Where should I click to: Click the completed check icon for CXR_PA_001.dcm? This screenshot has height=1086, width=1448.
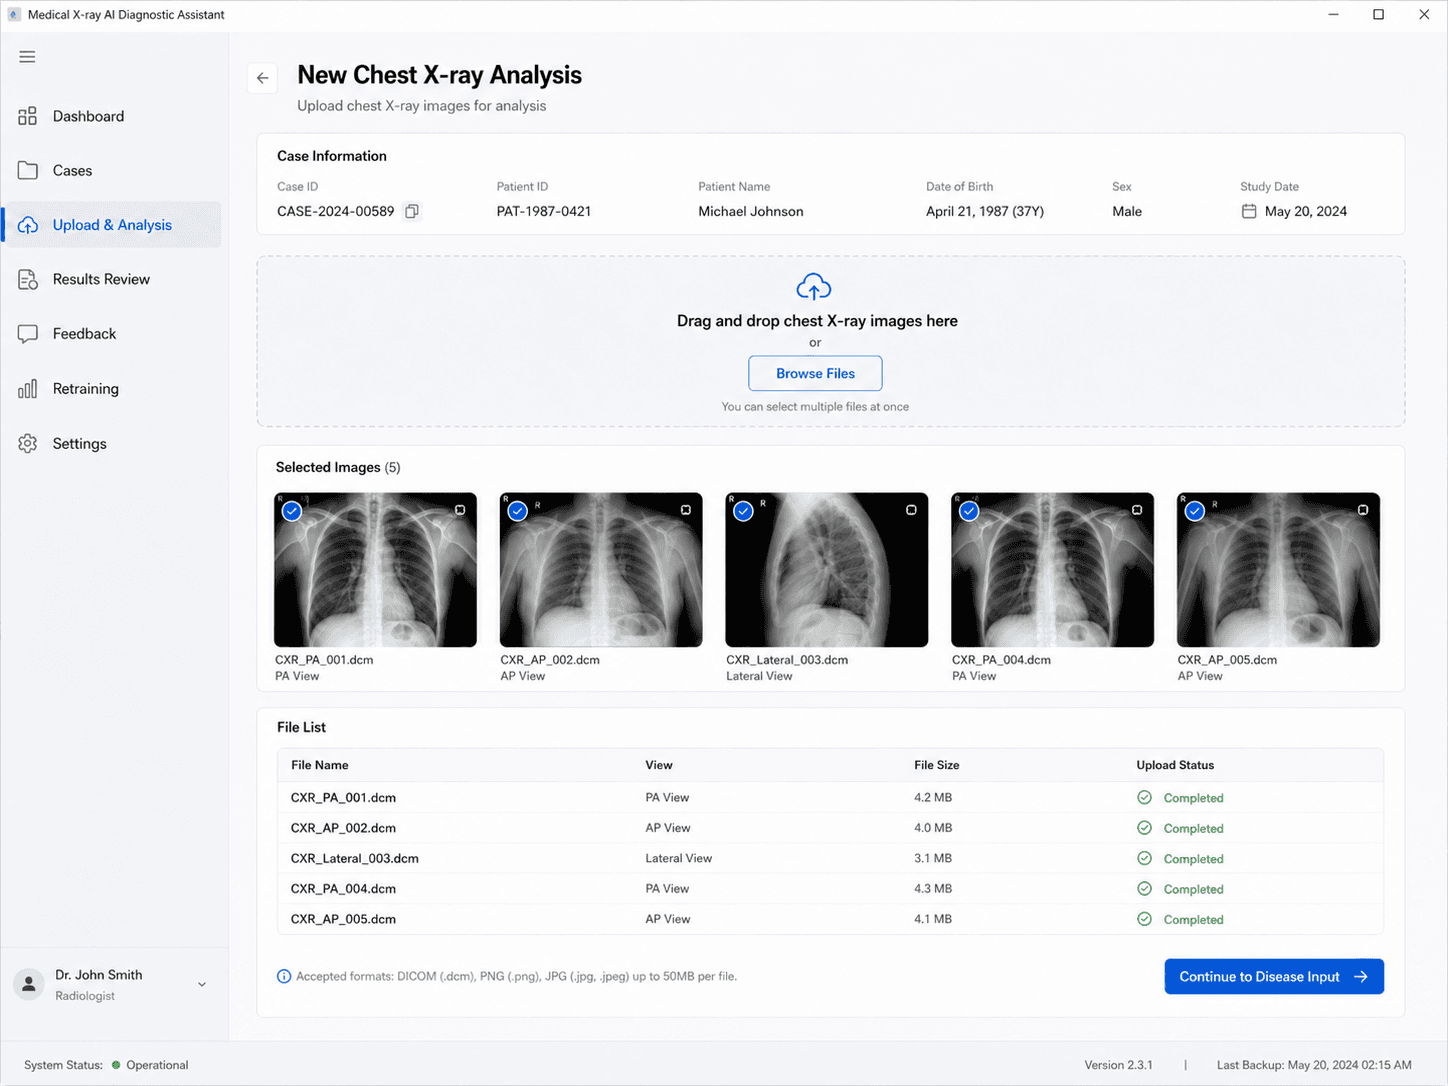click(1144, 798)
